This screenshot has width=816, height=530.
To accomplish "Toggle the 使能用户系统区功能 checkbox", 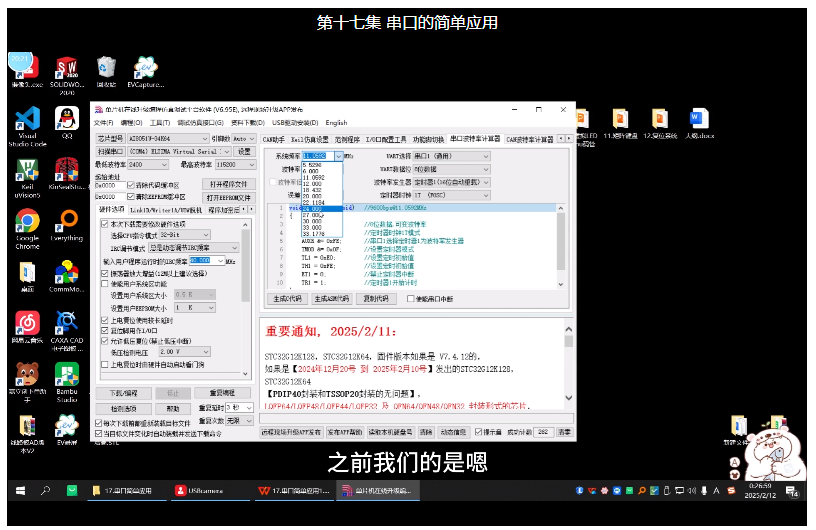I will [105, 284].
